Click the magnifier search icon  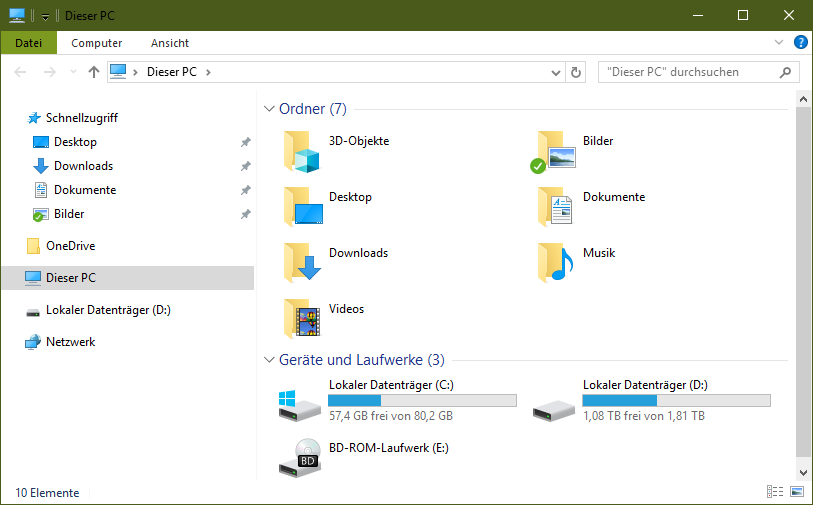click(786, 72)
